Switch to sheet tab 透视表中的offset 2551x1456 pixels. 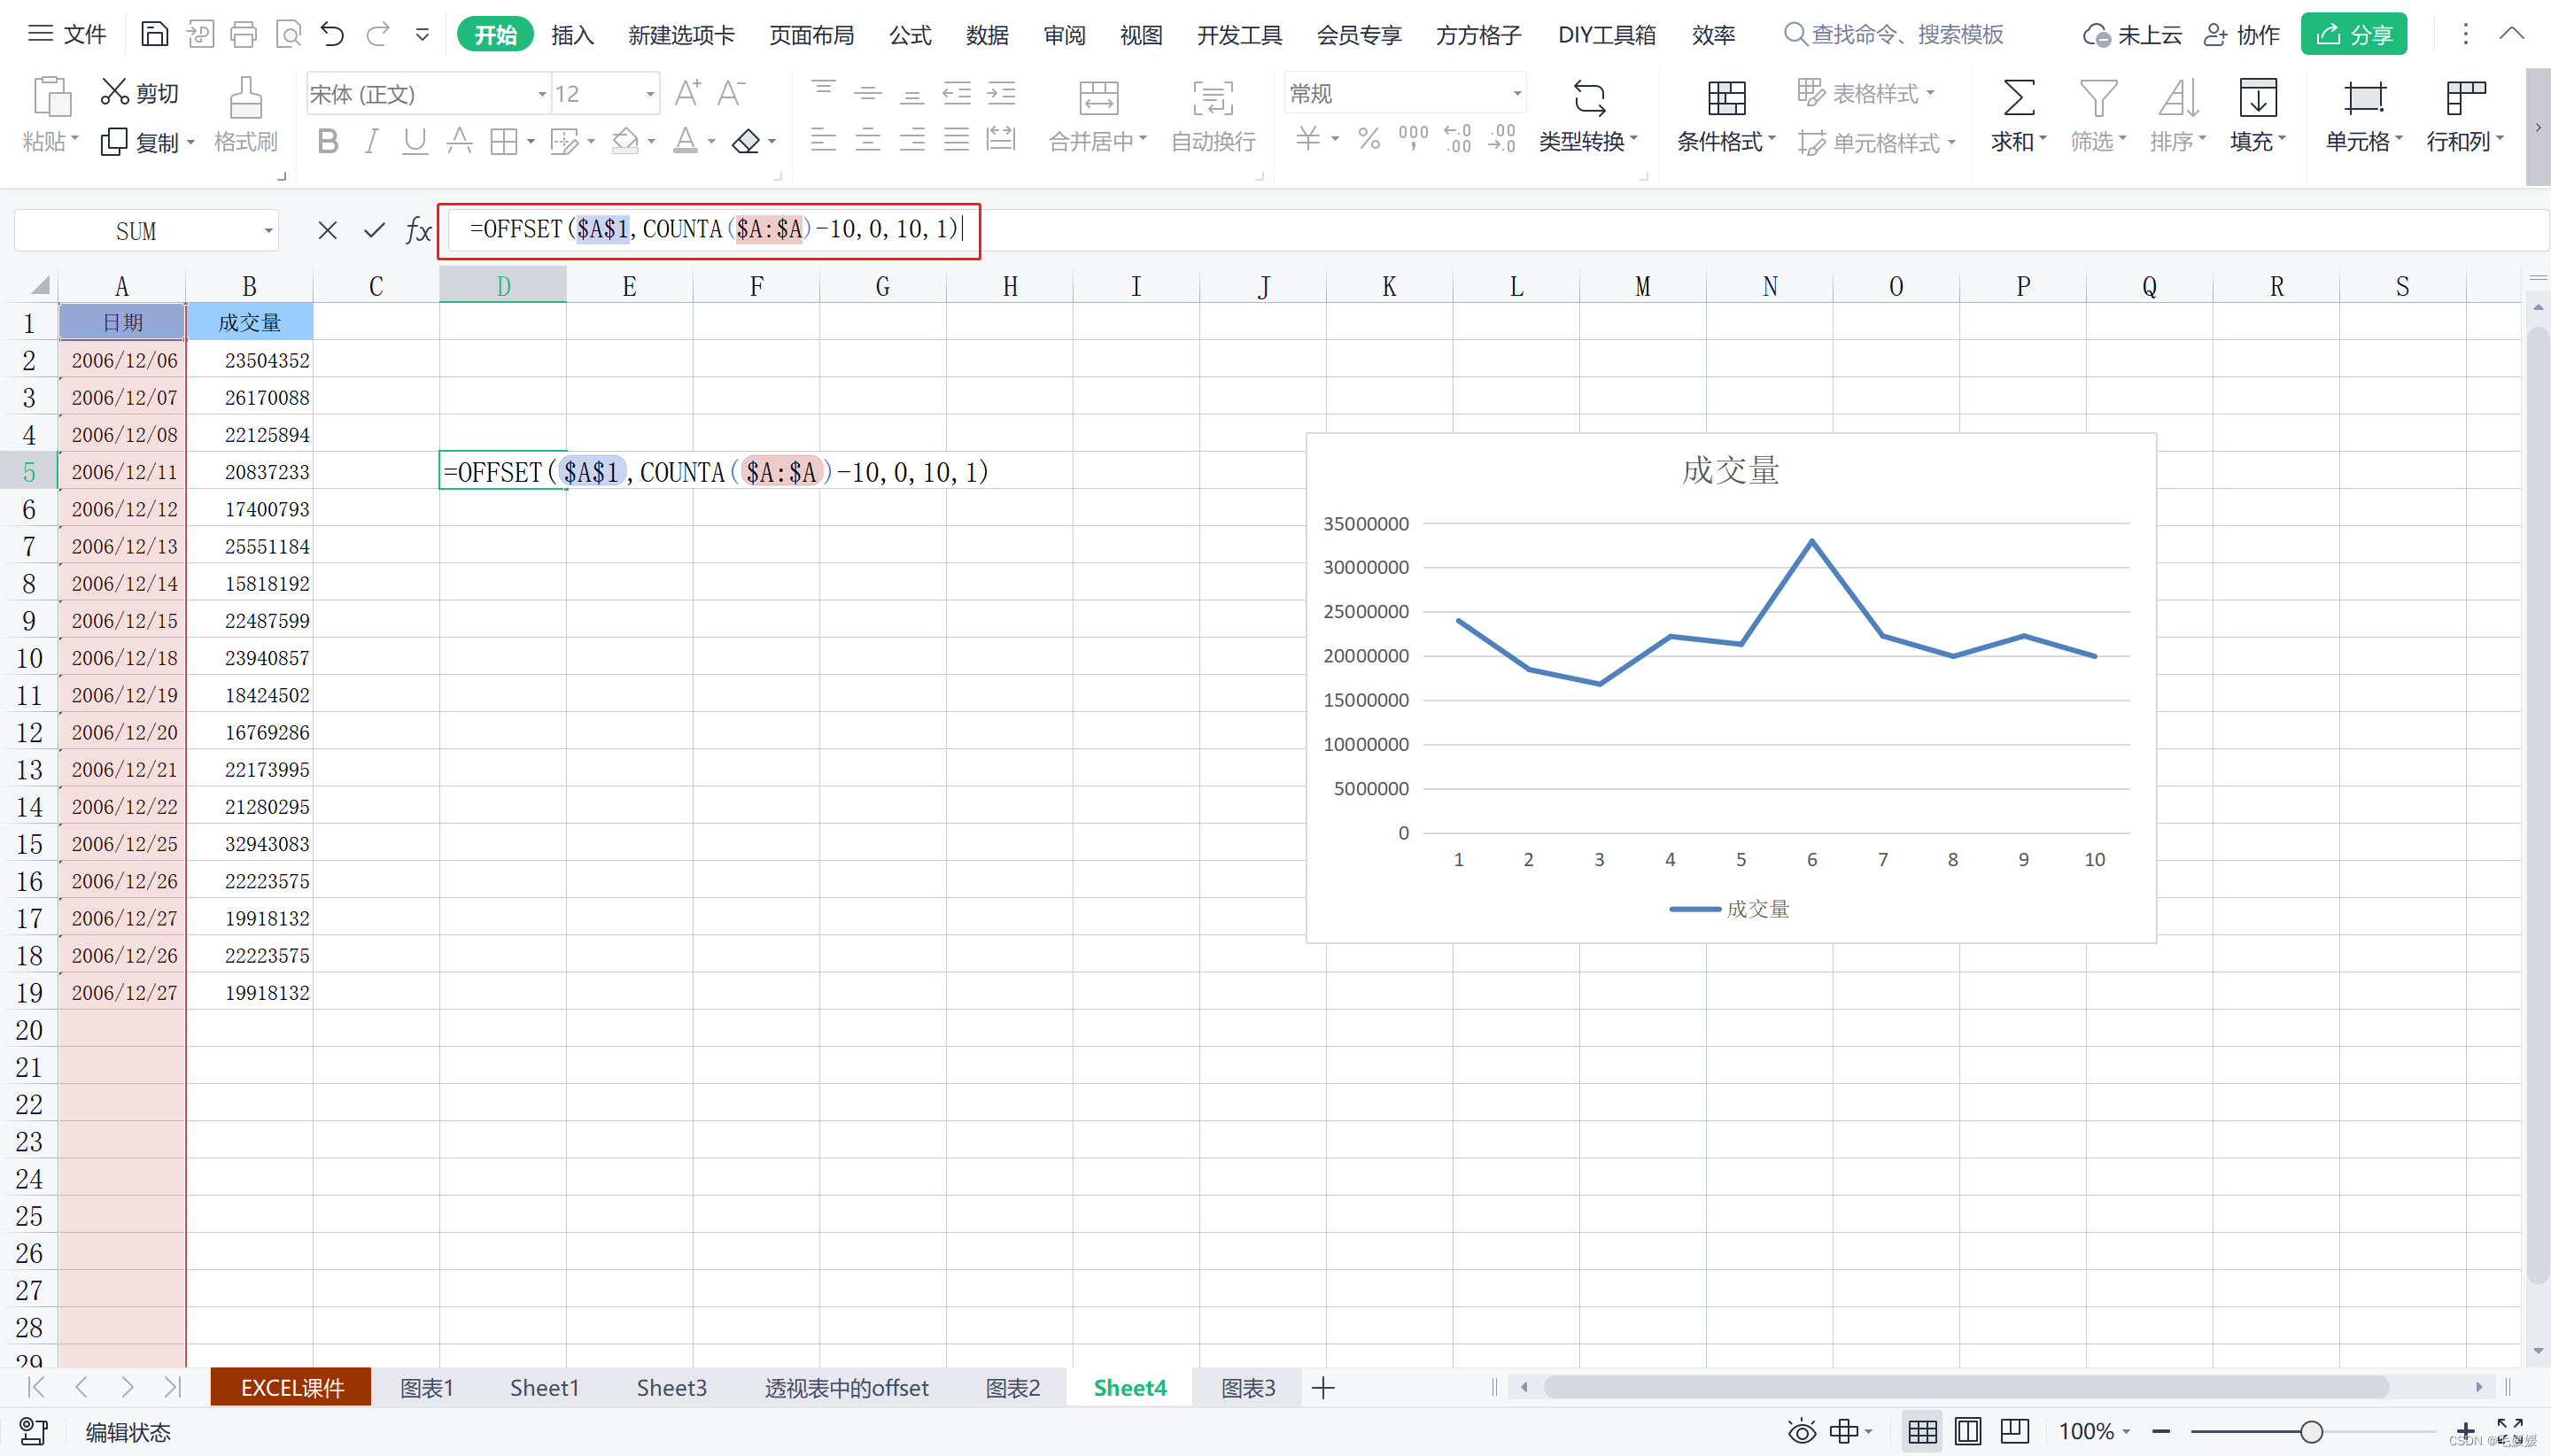(x=846, y=1387)
